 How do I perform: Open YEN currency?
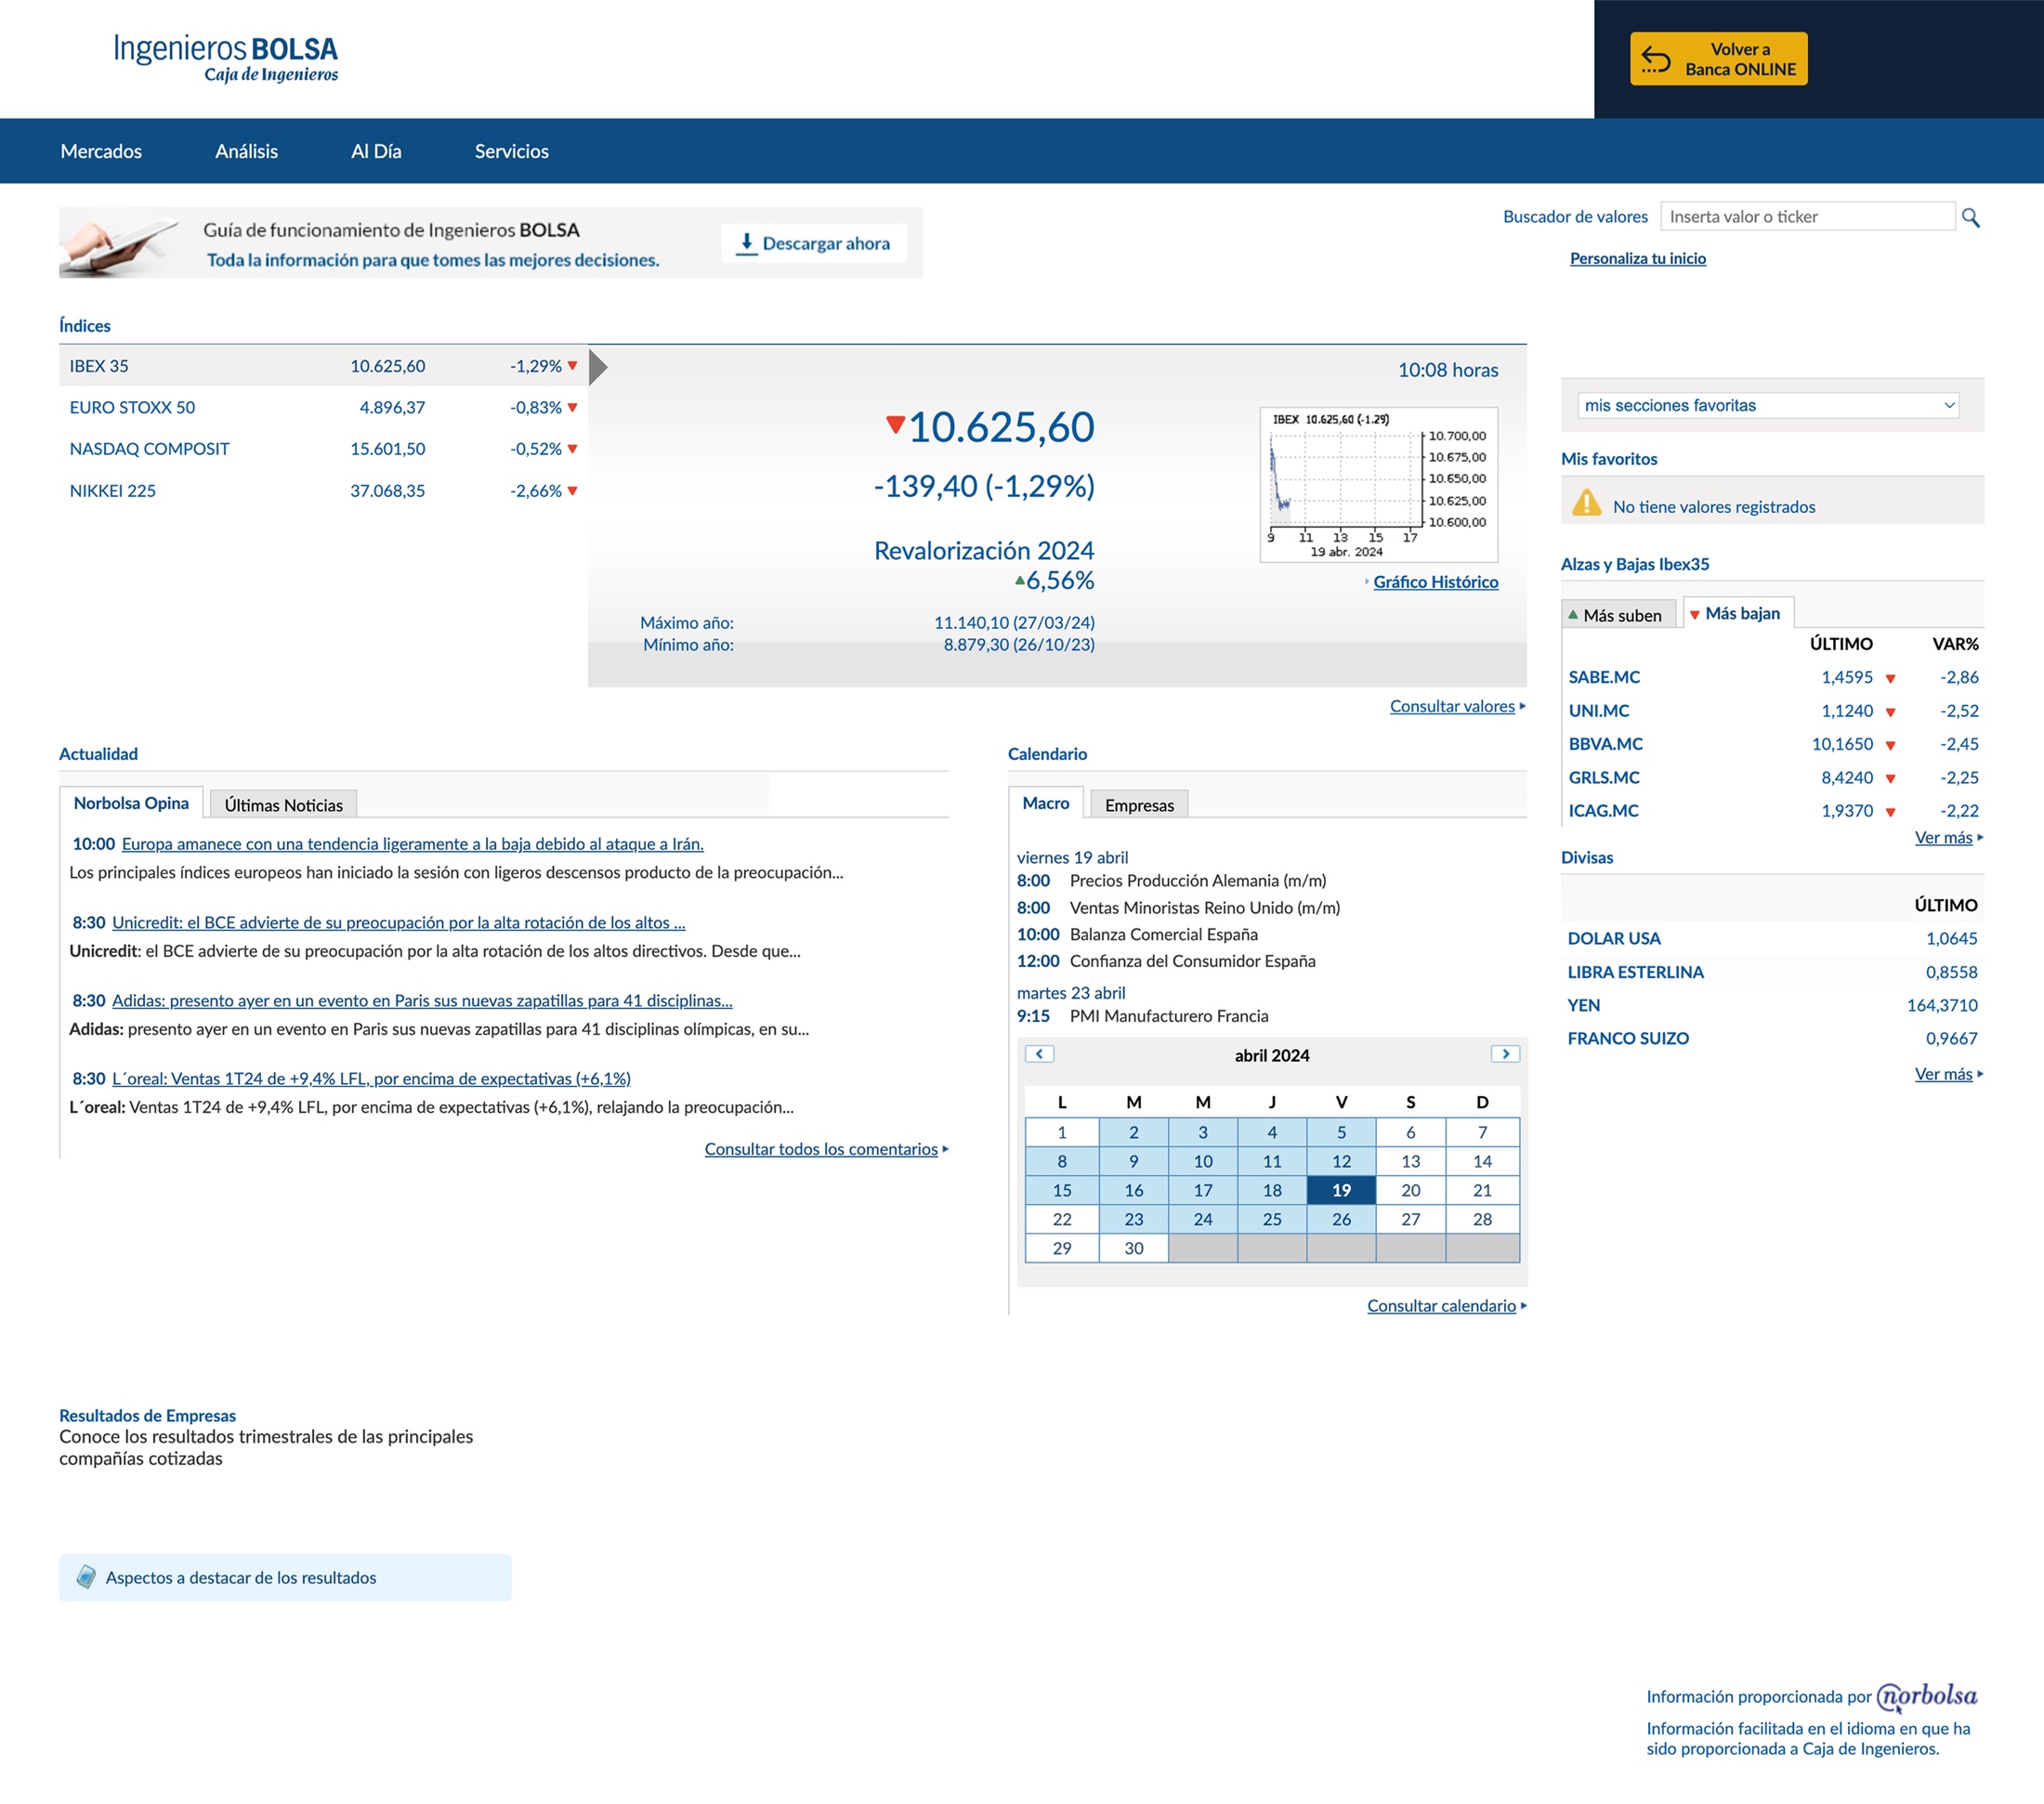coord(1583,1005)
